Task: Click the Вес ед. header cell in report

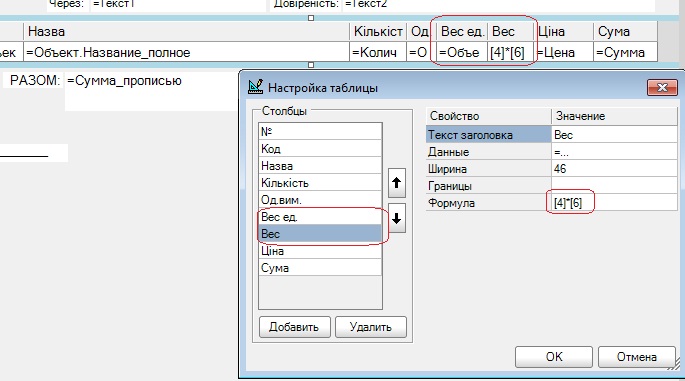Action: [462, 31]
